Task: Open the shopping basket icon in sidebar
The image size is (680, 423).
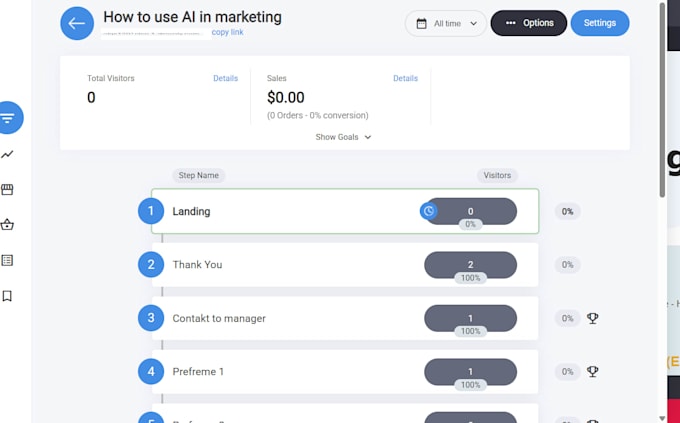Action: 7,225
